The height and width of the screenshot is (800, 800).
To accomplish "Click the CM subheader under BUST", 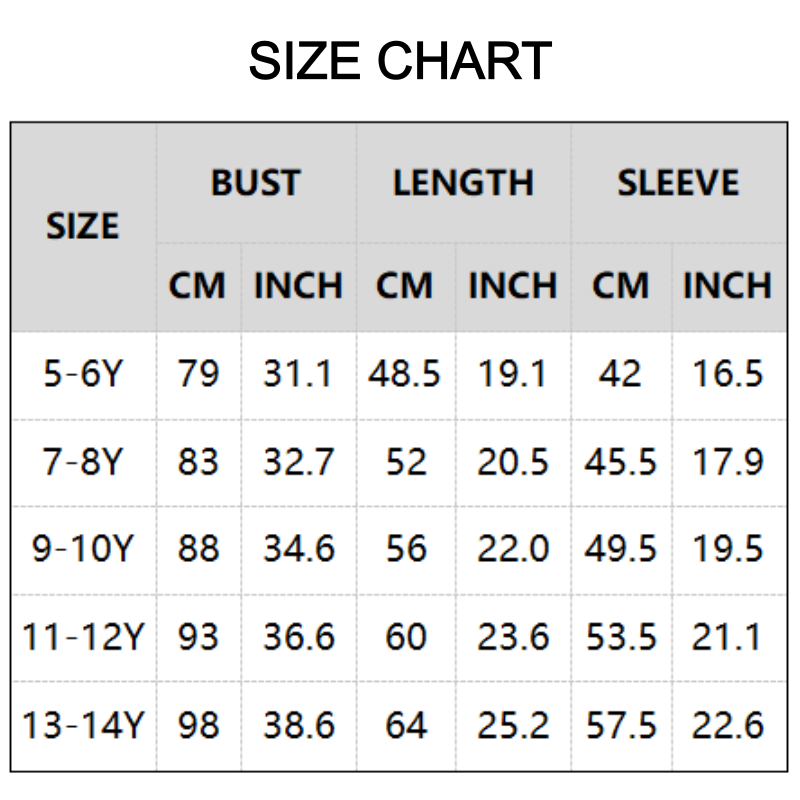I will pos(197,286).
